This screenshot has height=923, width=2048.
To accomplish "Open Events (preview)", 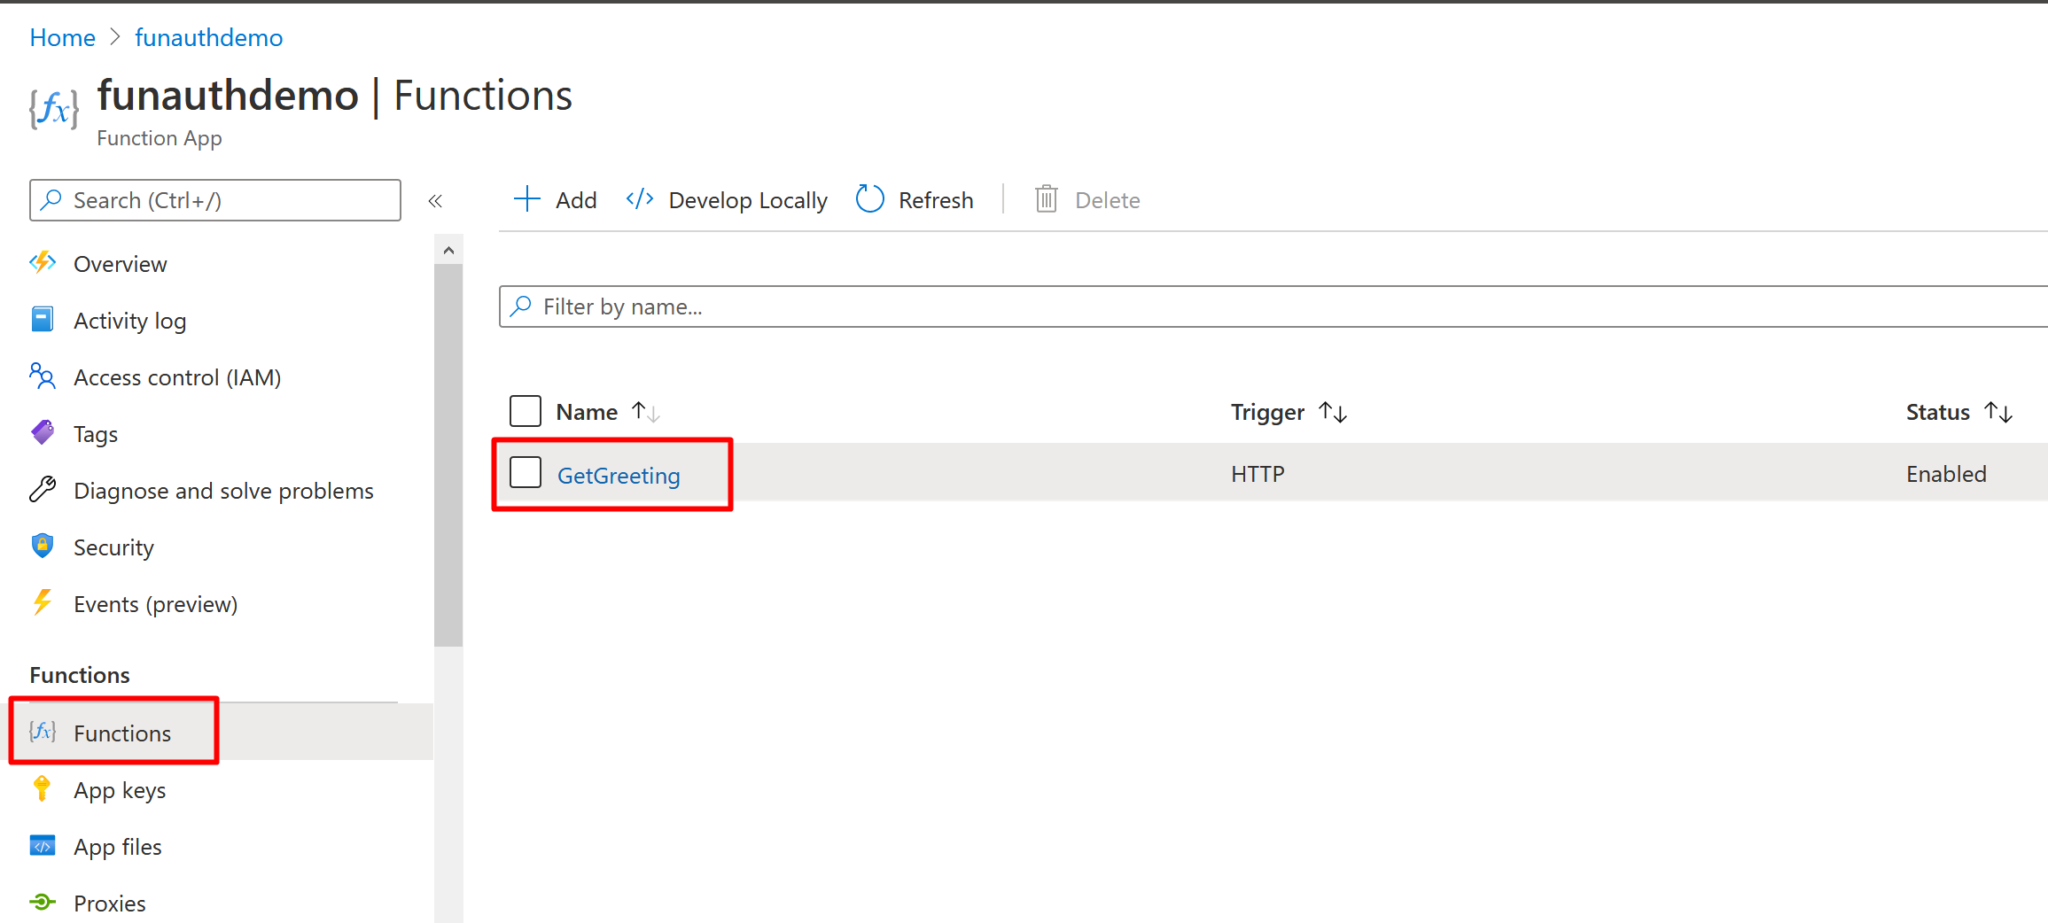I will coord(155,603).
